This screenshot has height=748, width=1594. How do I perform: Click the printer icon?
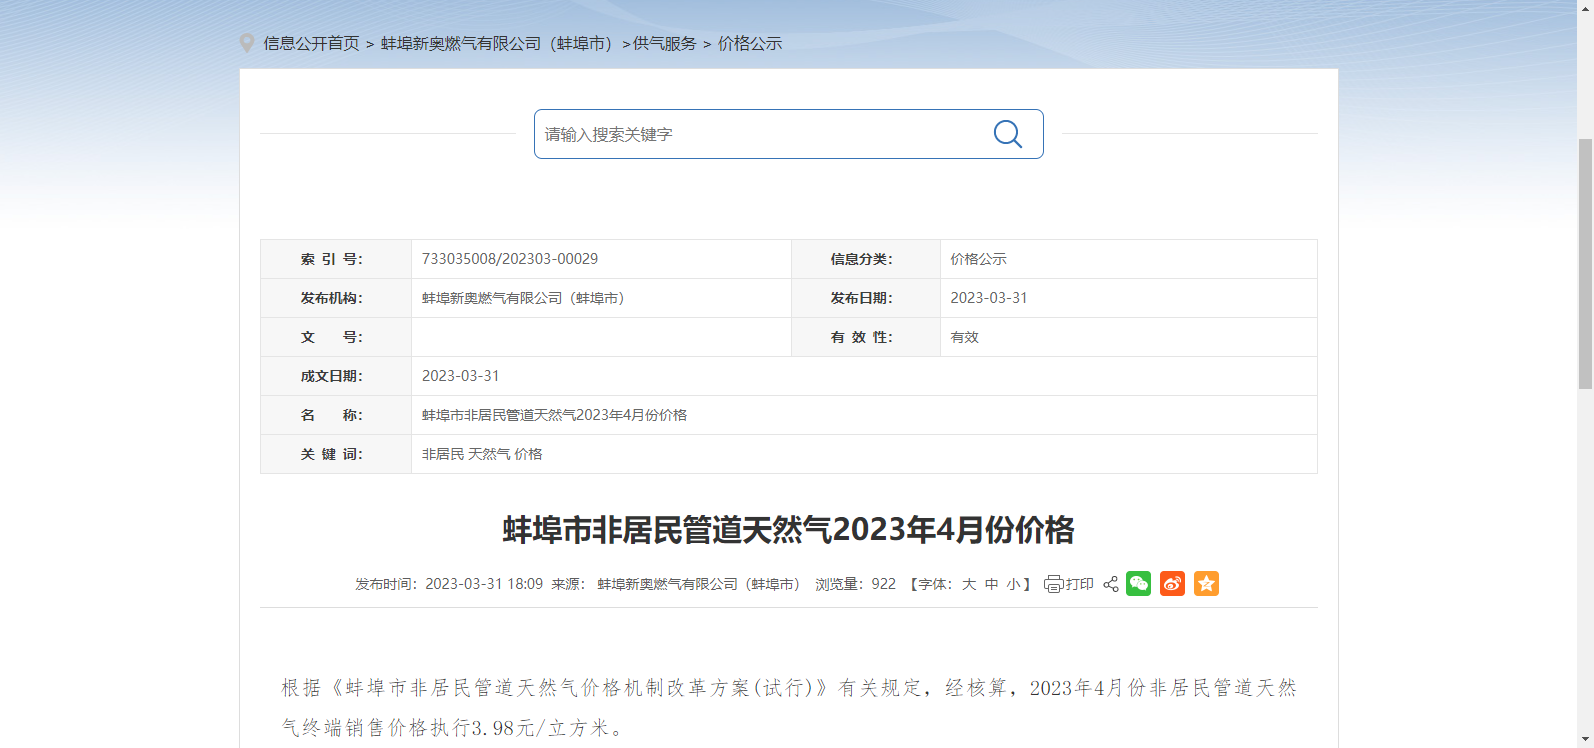[1053, 584]
